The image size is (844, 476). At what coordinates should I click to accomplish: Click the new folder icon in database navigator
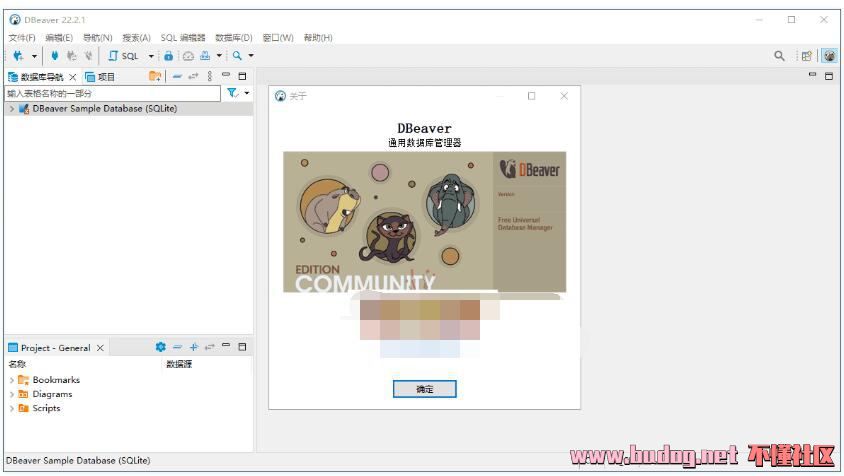click(x=154, y=77)
